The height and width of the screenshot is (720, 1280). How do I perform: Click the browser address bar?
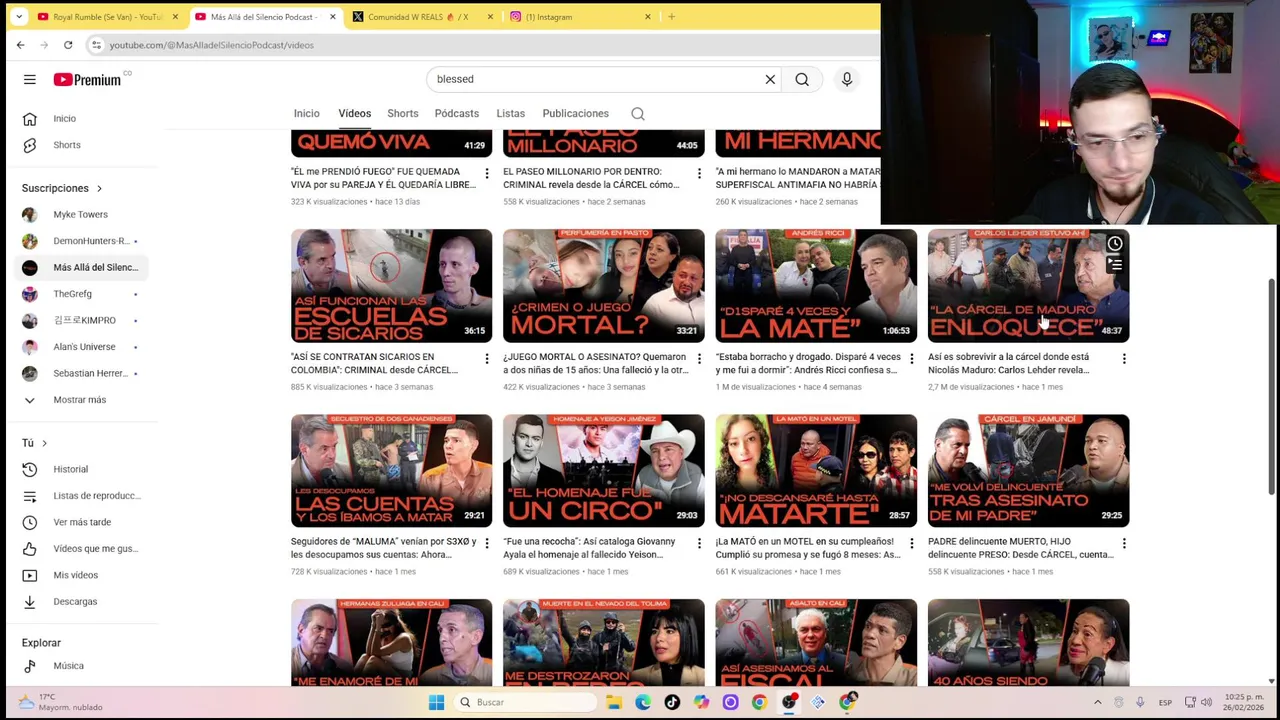[480, 45]
